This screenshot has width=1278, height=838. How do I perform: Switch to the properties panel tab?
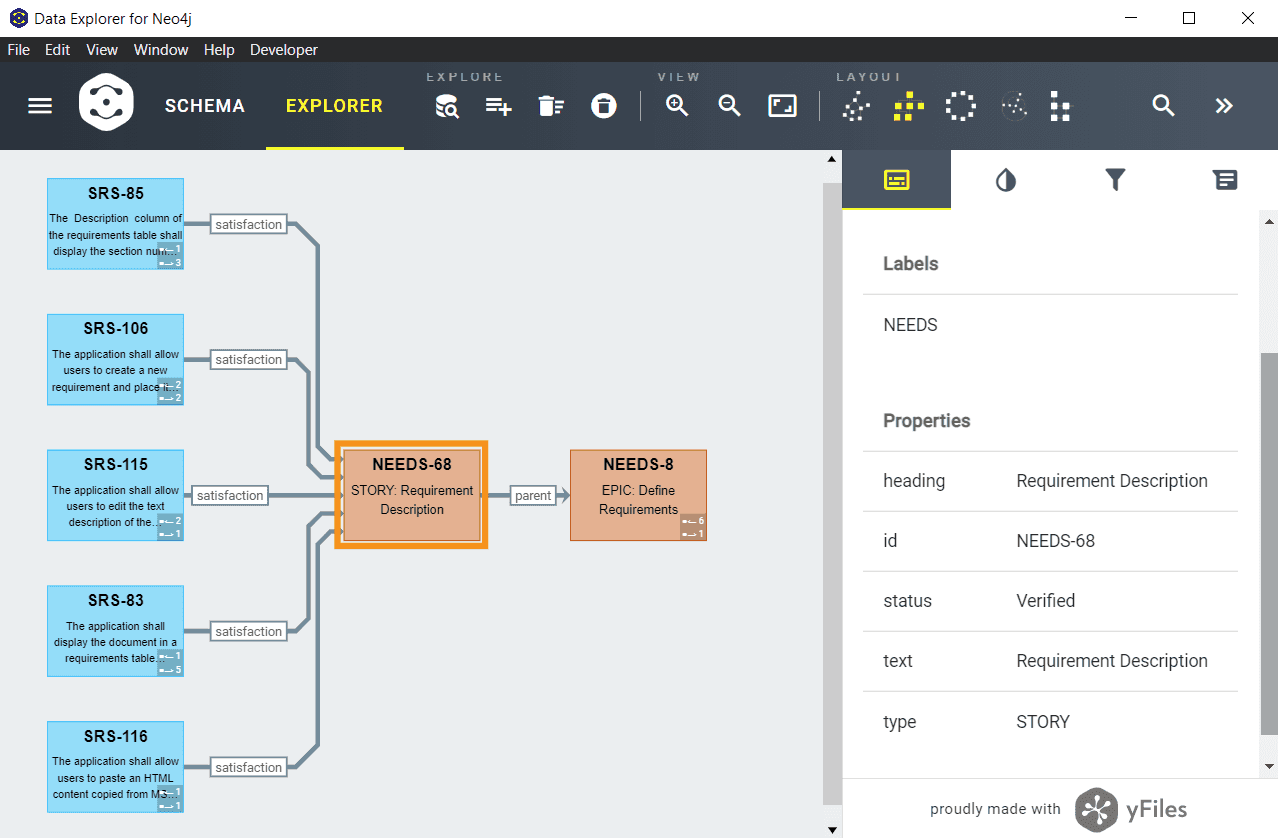point(897,180)
